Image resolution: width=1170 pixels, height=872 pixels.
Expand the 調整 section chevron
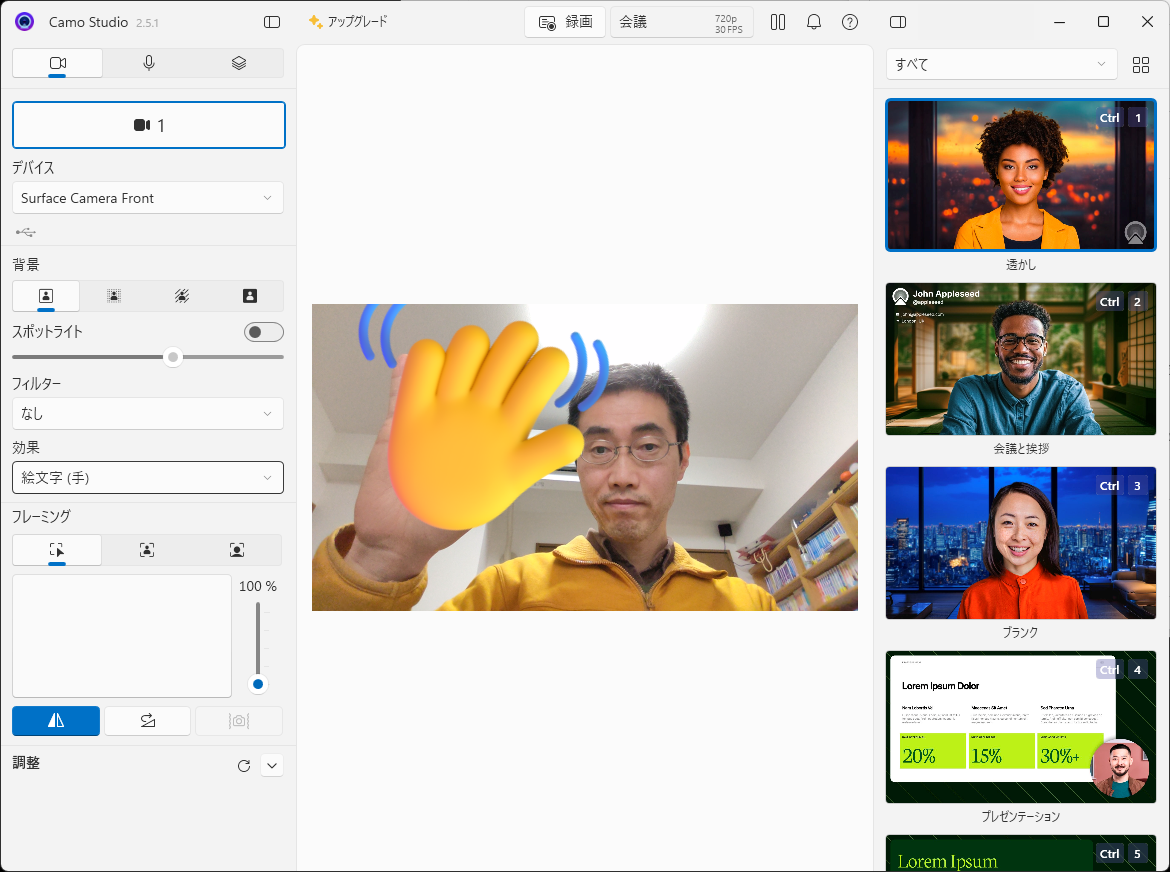(272, 766)
